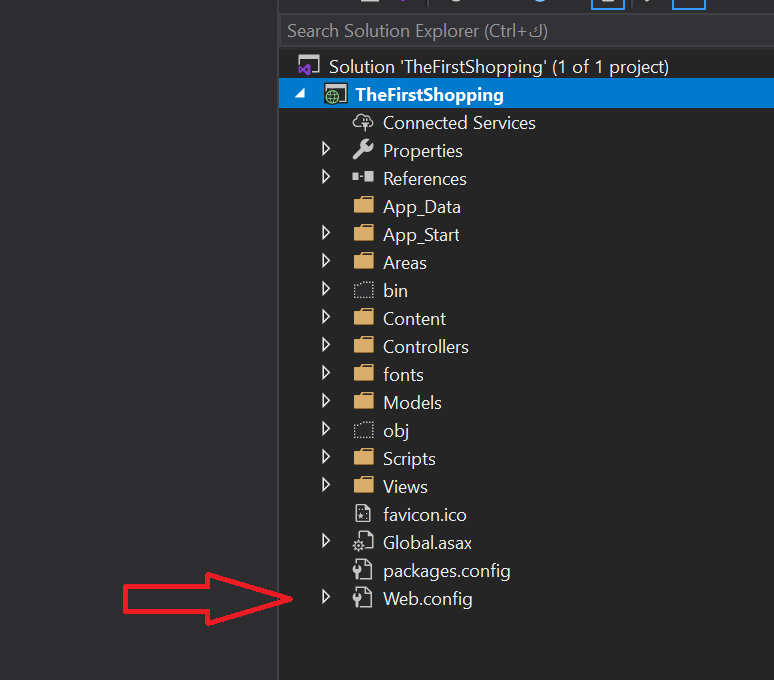Select the Global.asax file name
This screenshot has height=680, width=774.
pos(427,543)
